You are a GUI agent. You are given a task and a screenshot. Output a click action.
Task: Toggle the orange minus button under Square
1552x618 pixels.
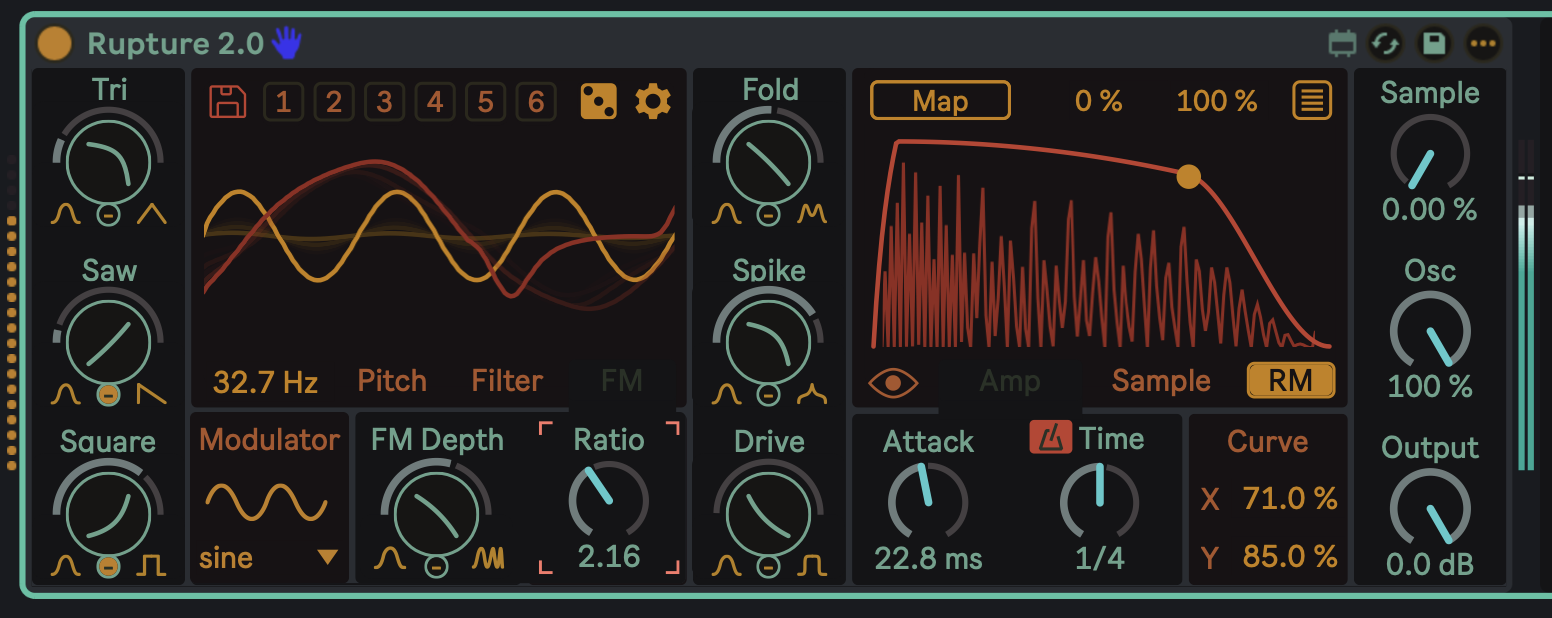click(108, 566)
